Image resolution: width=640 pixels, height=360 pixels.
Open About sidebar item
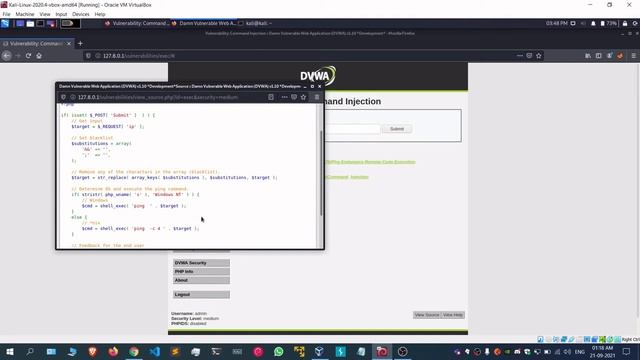tap(201, 280)
